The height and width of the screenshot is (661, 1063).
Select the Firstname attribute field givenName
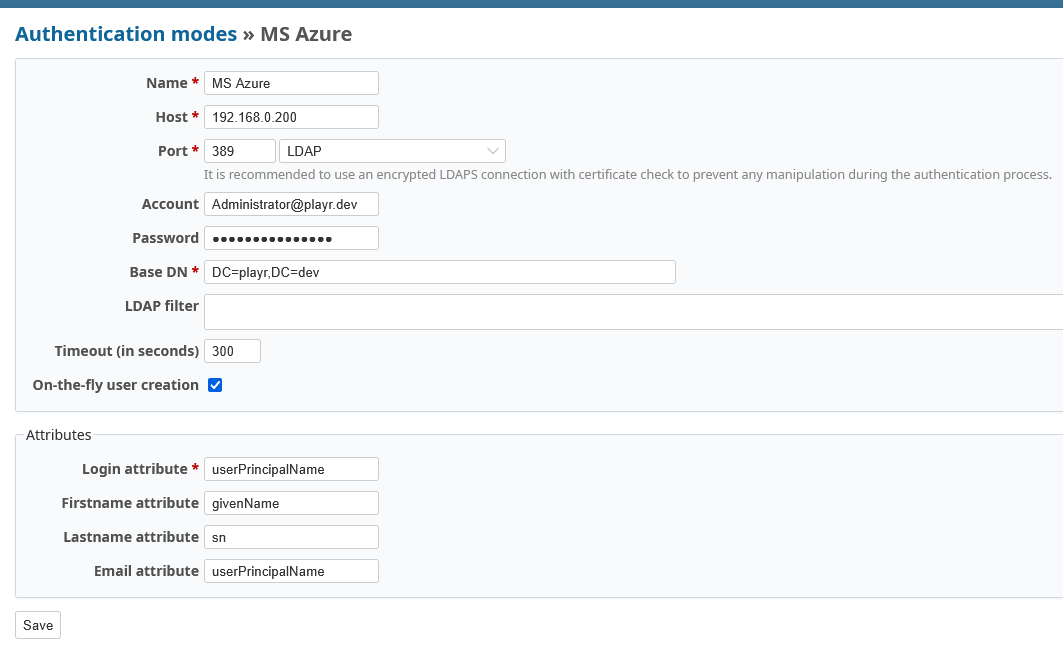(x=291, y=503)
